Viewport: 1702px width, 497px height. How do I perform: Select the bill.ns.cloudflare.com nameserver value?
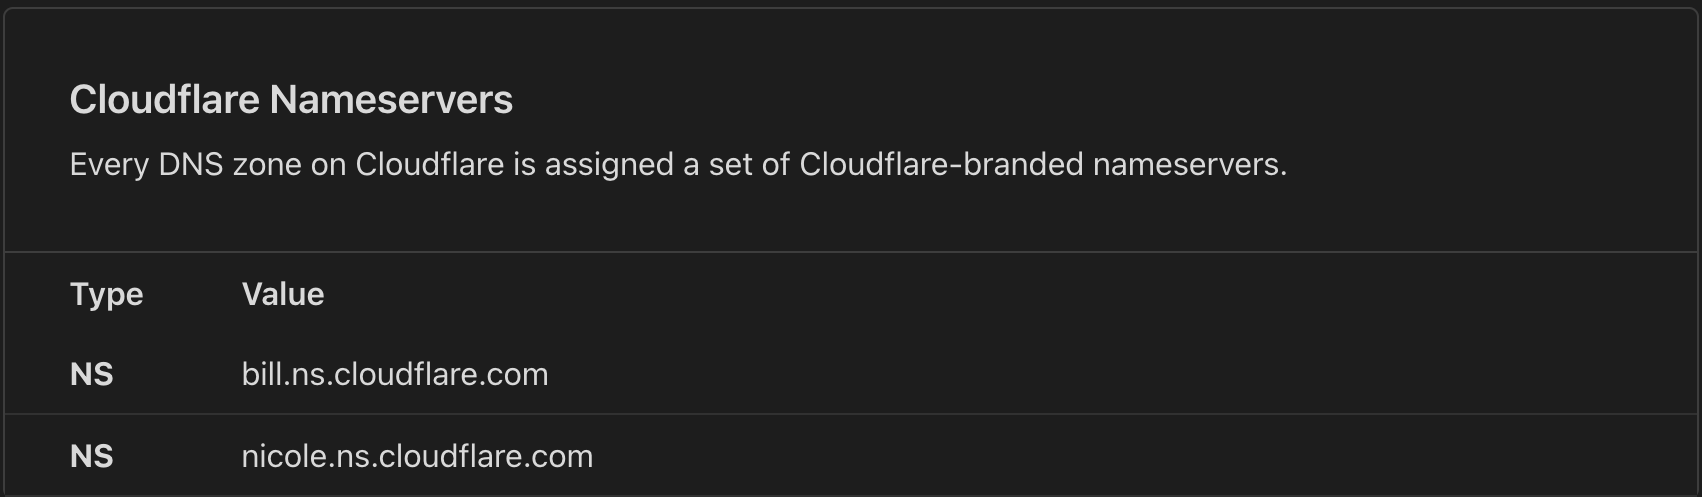(395, 374)
